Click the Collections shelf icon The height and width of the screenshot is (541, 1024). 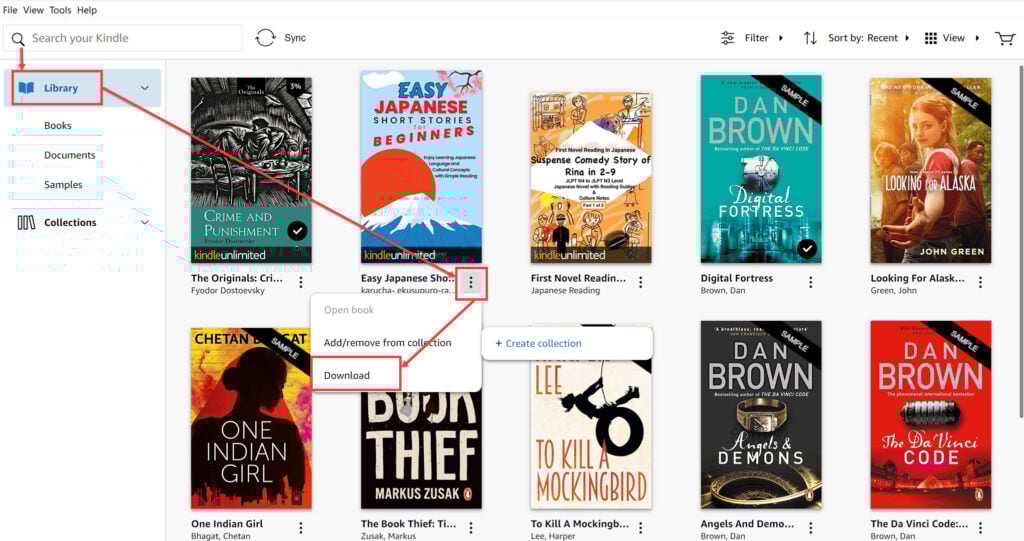[x=26, y=222]
